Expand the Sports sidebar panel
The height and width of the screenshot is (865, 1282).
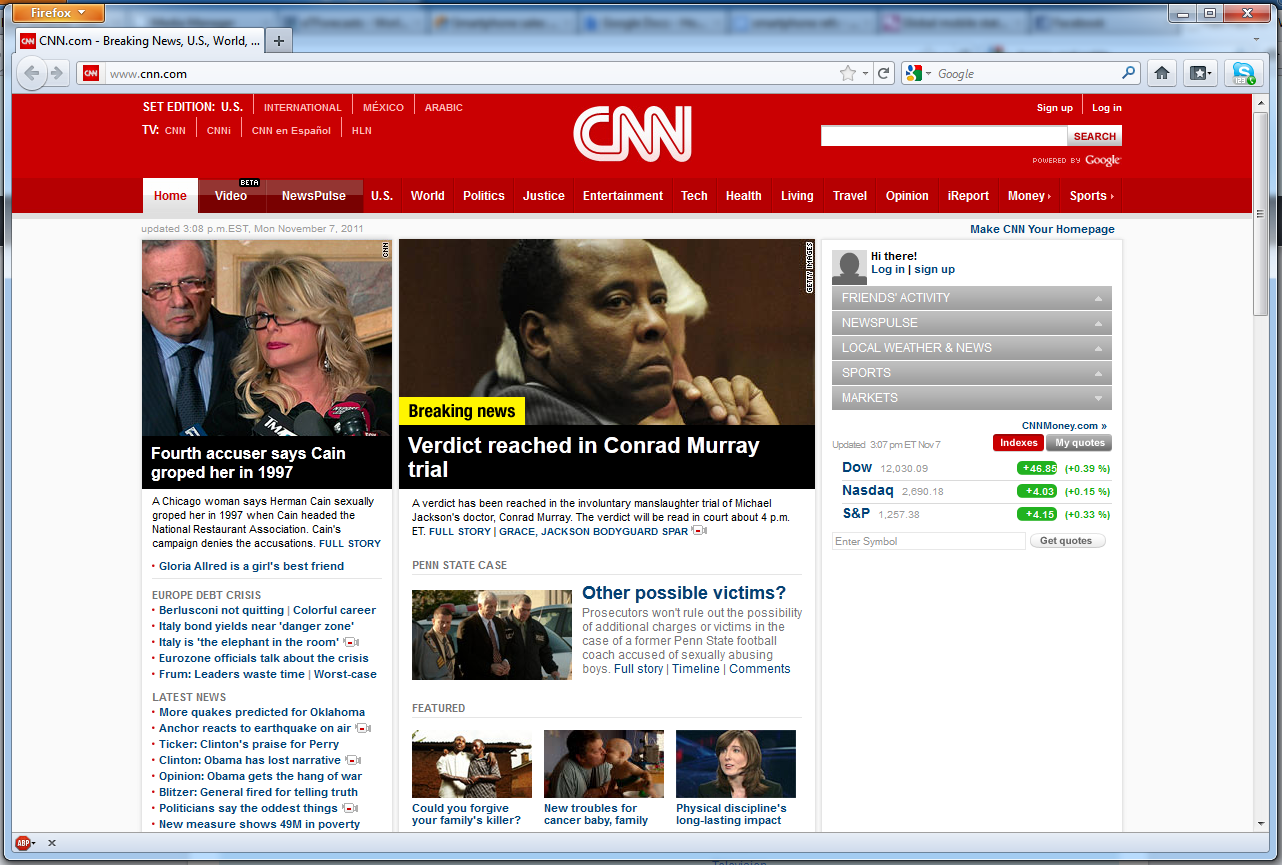(972, 373)
